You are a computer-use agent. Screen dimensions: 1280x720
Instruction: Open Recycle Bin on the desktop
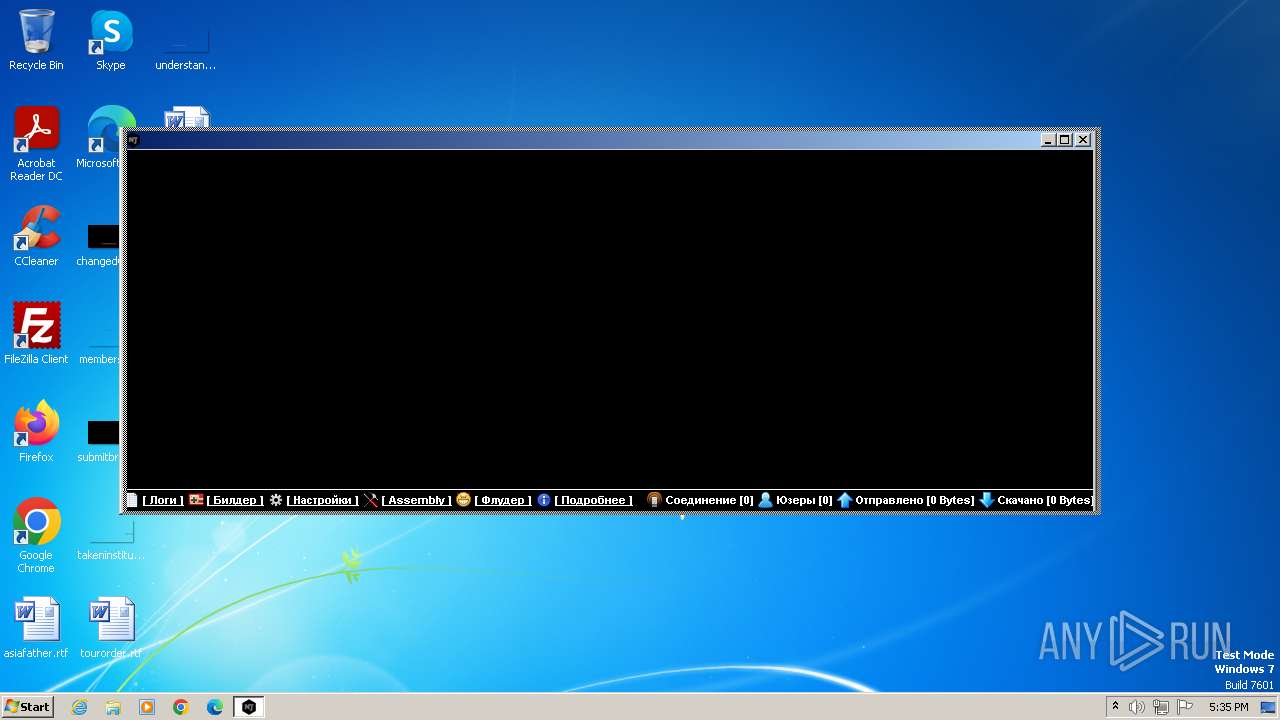point(36,40)
